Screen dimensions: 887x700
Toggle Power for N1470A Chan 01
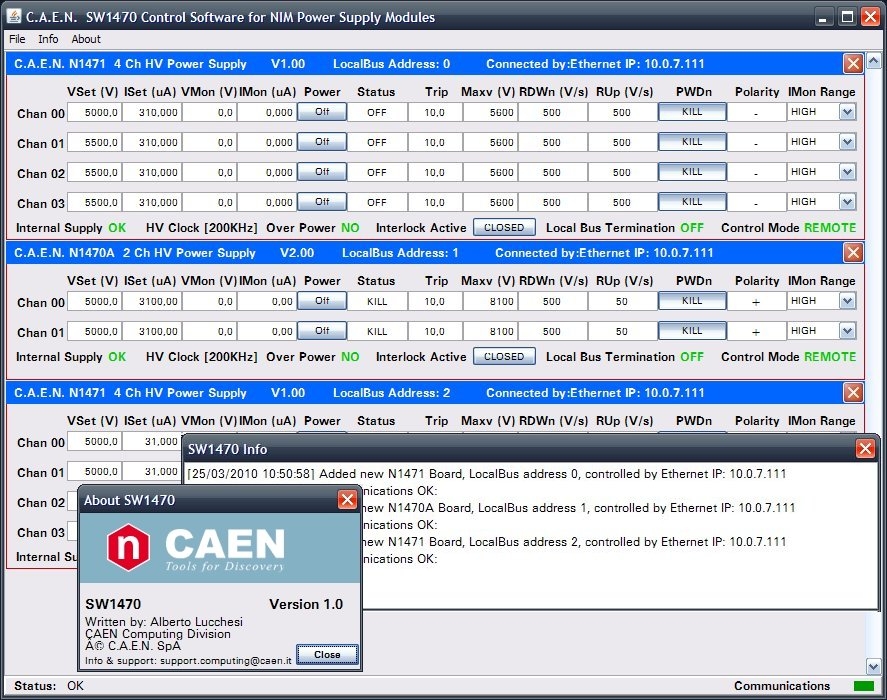322,331
